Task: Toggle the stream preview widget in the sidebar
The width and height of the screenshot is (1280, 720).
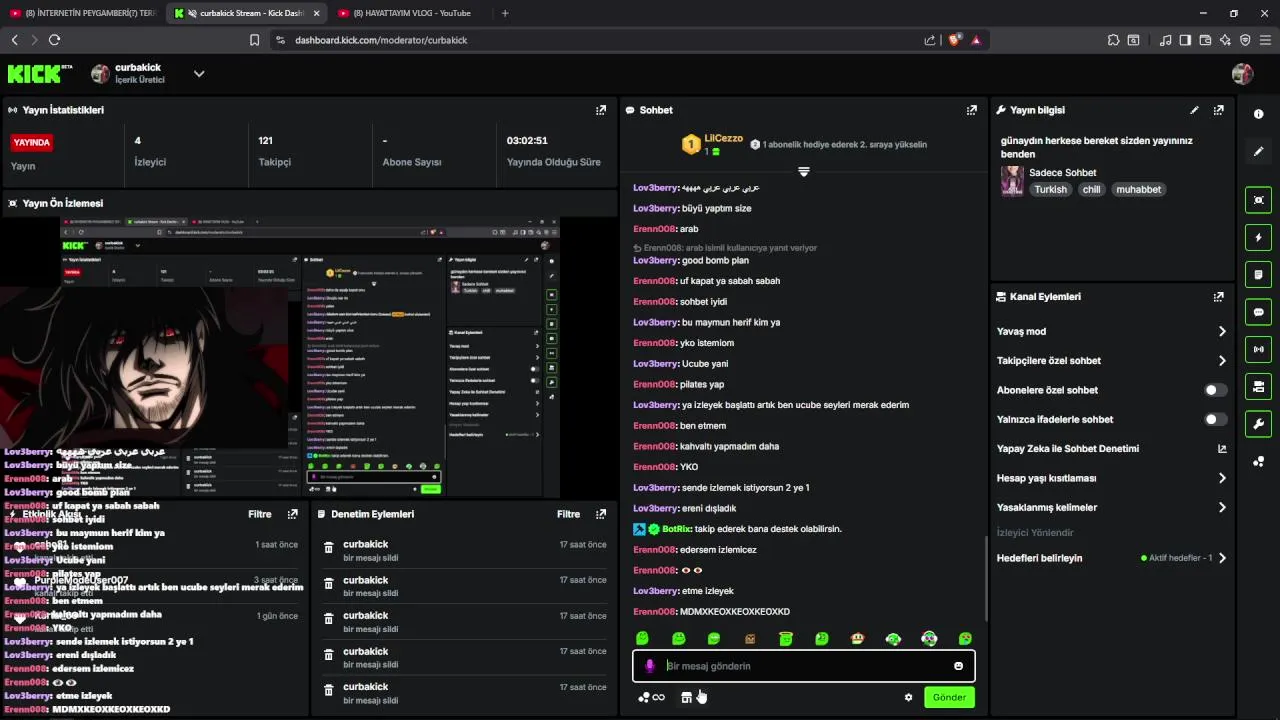Action: click(1258, 200)
